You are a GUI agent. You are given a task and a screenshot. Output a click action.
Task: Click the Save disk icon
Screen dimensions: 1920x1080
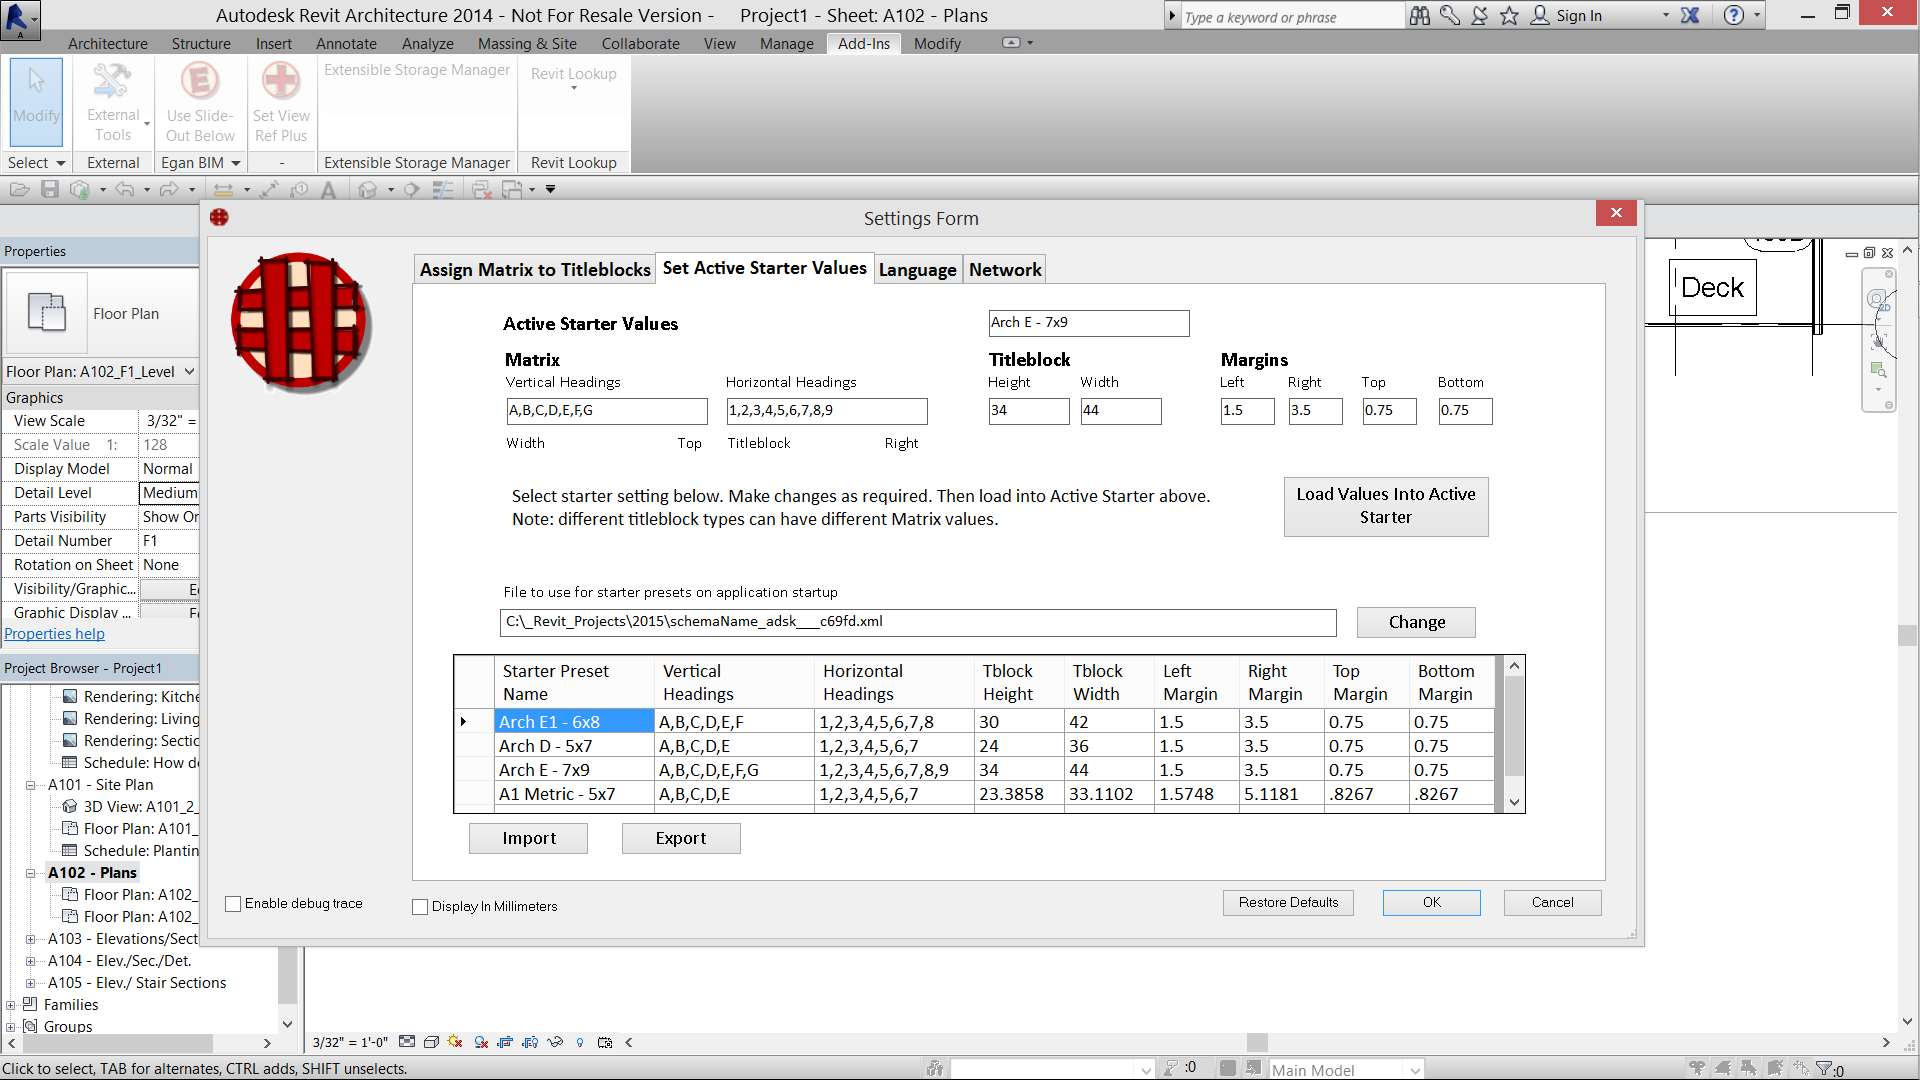(x=50, y=190)
